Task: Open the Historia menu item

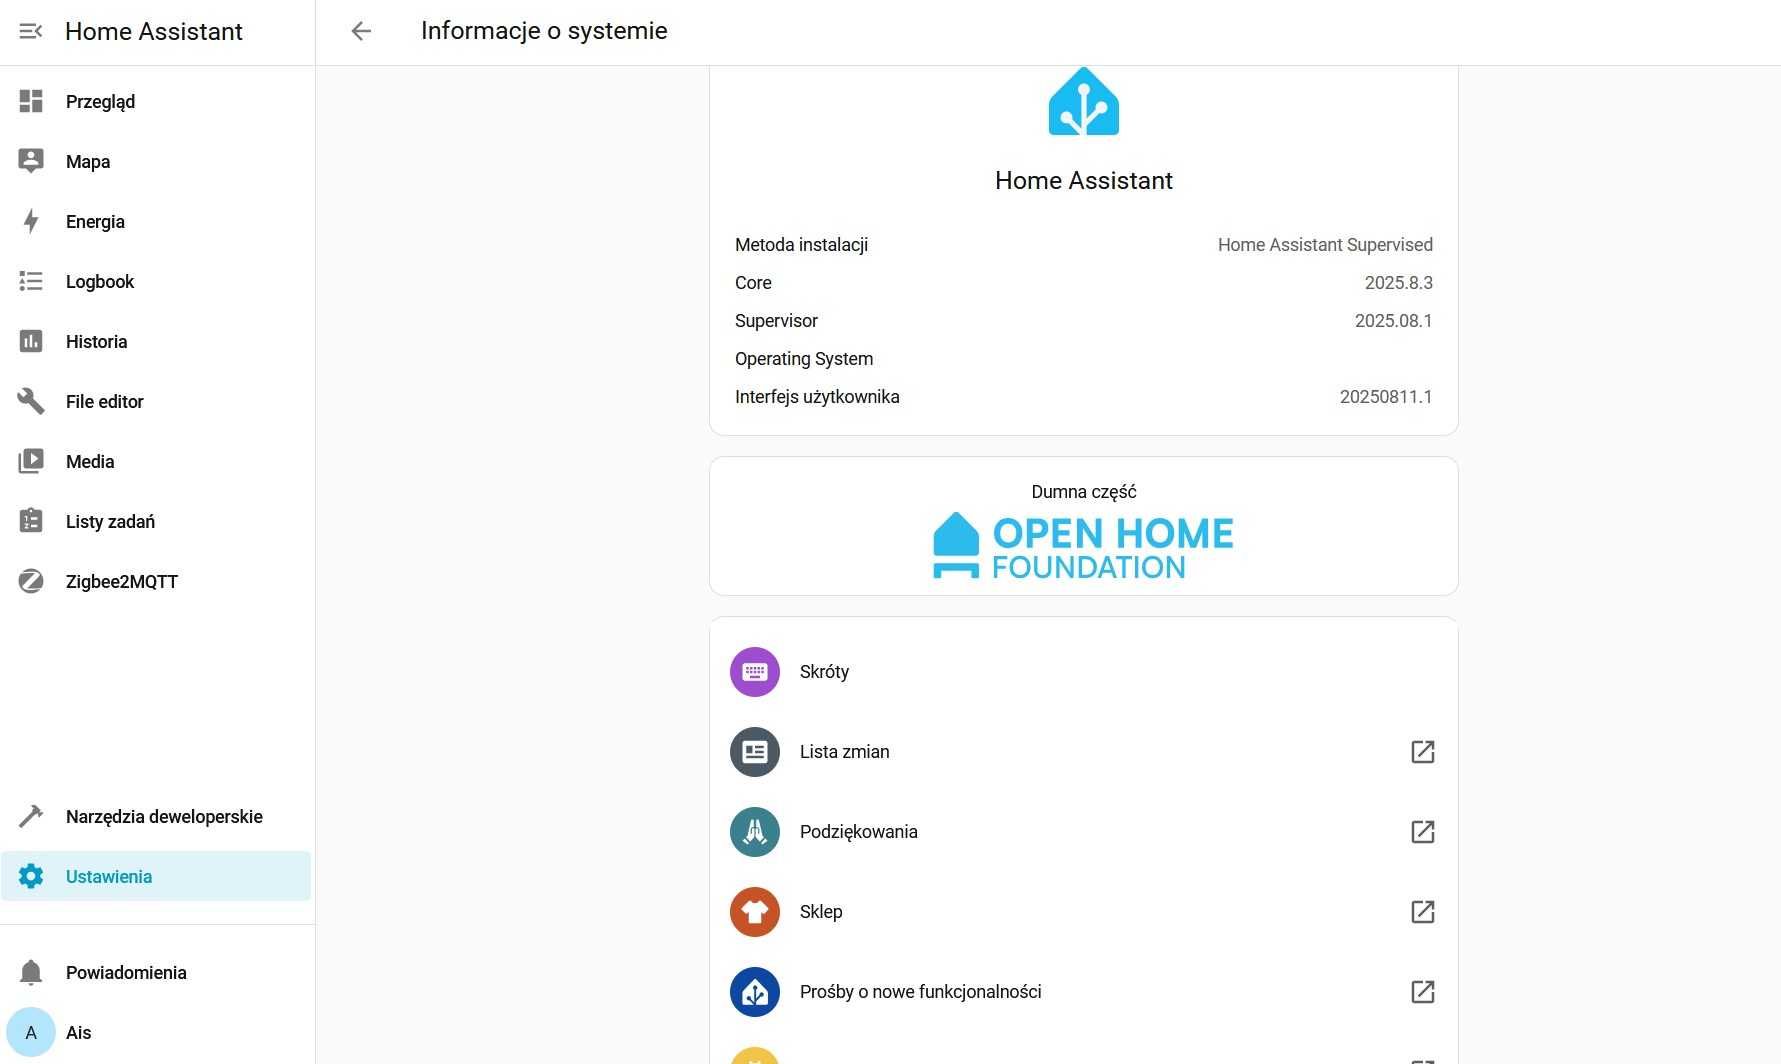Action: tap(156, 341)
